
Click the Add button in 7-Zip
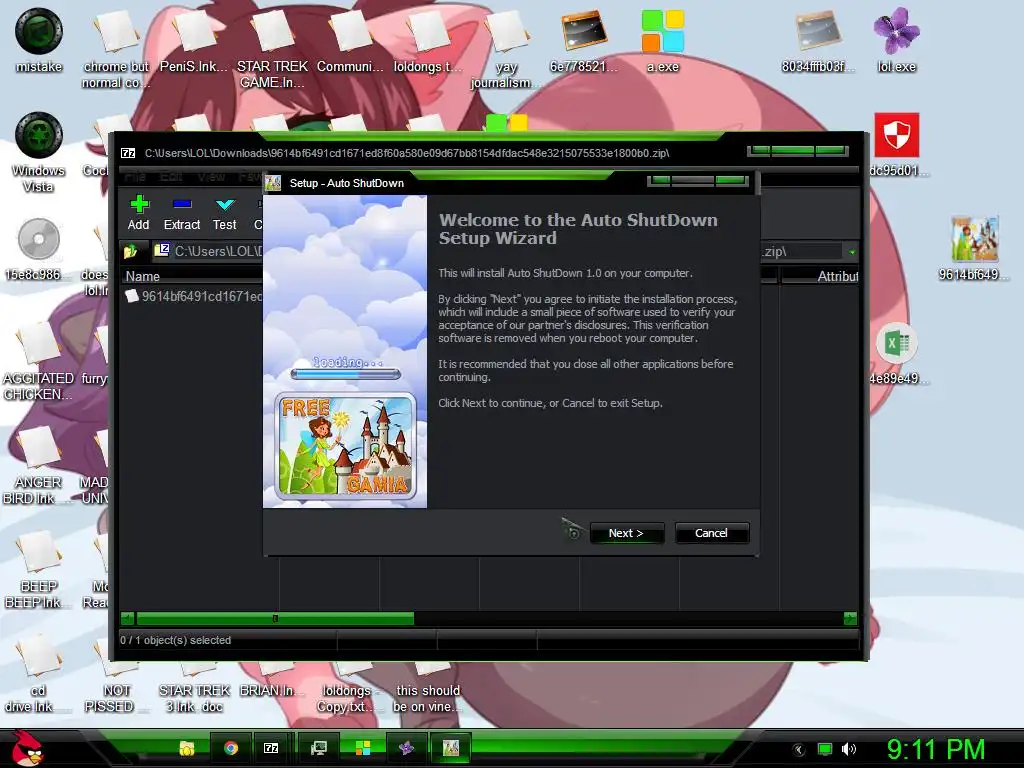(138, 213)
